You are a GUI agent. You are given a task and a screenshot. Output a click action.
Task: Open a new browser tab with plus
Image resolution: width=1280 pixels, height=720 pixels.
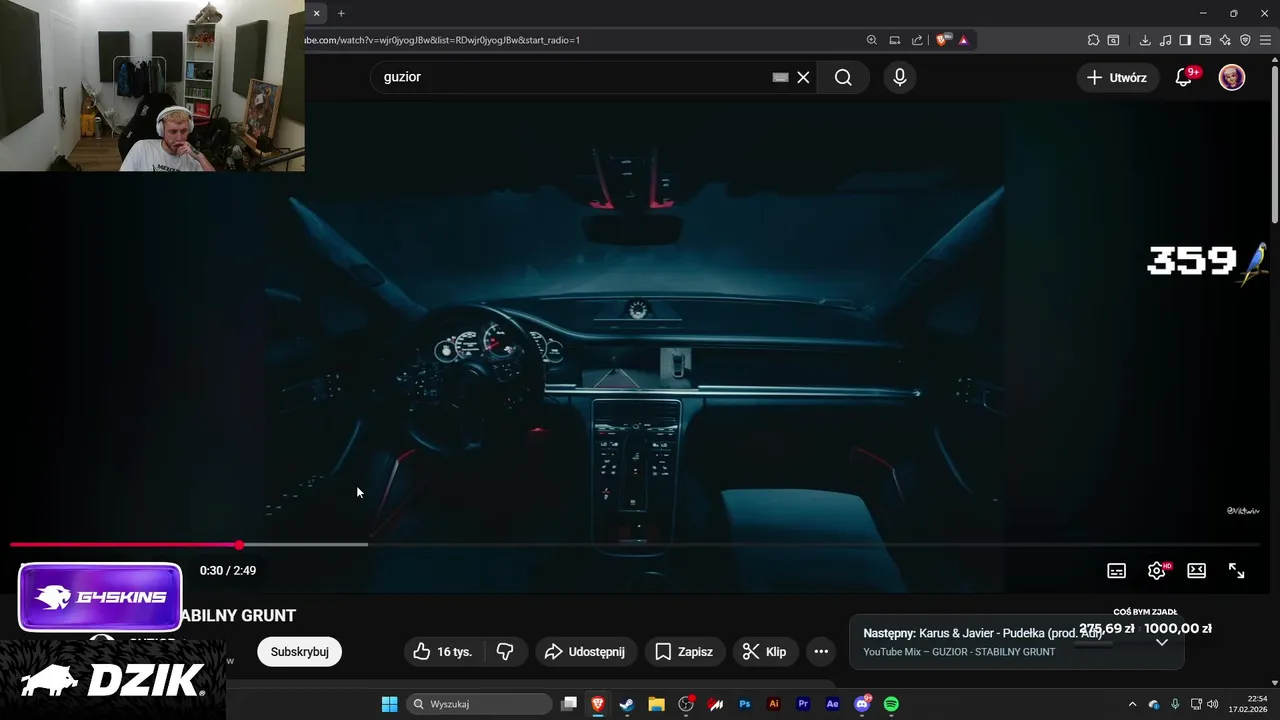click(x=341, y=13)
